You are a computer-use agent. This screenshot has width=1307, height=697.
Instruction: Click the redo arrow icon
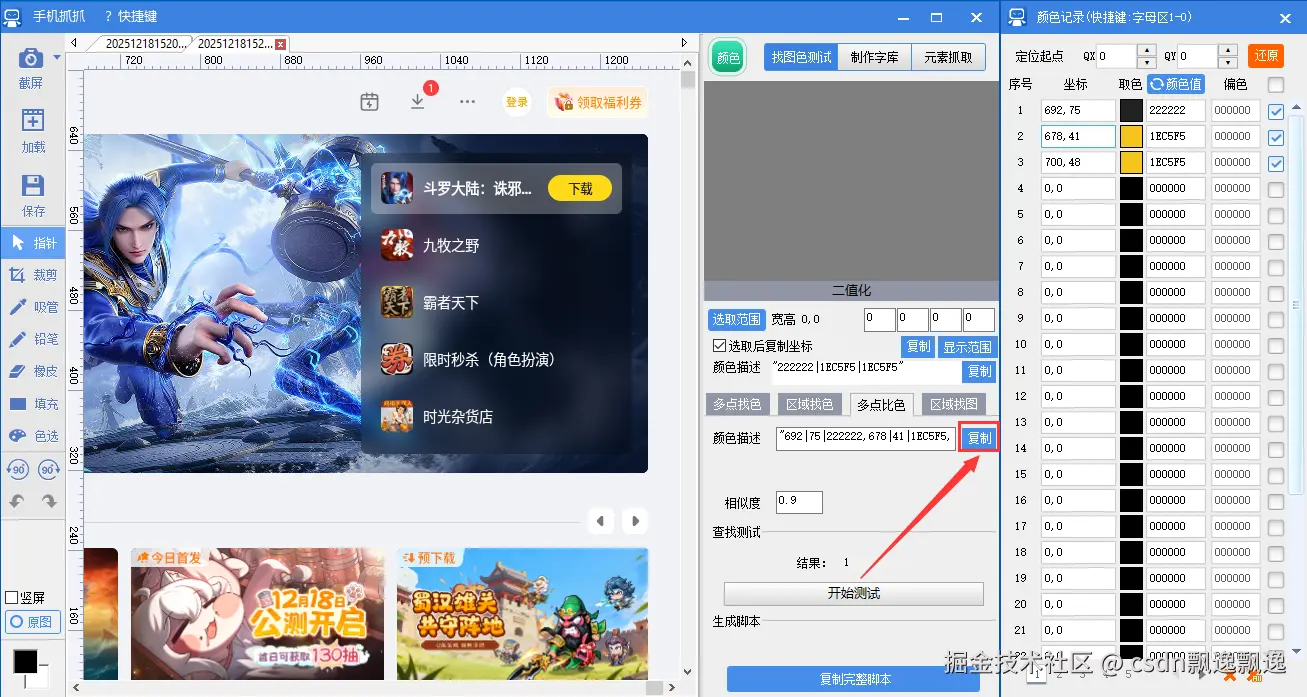pos(49,501)
